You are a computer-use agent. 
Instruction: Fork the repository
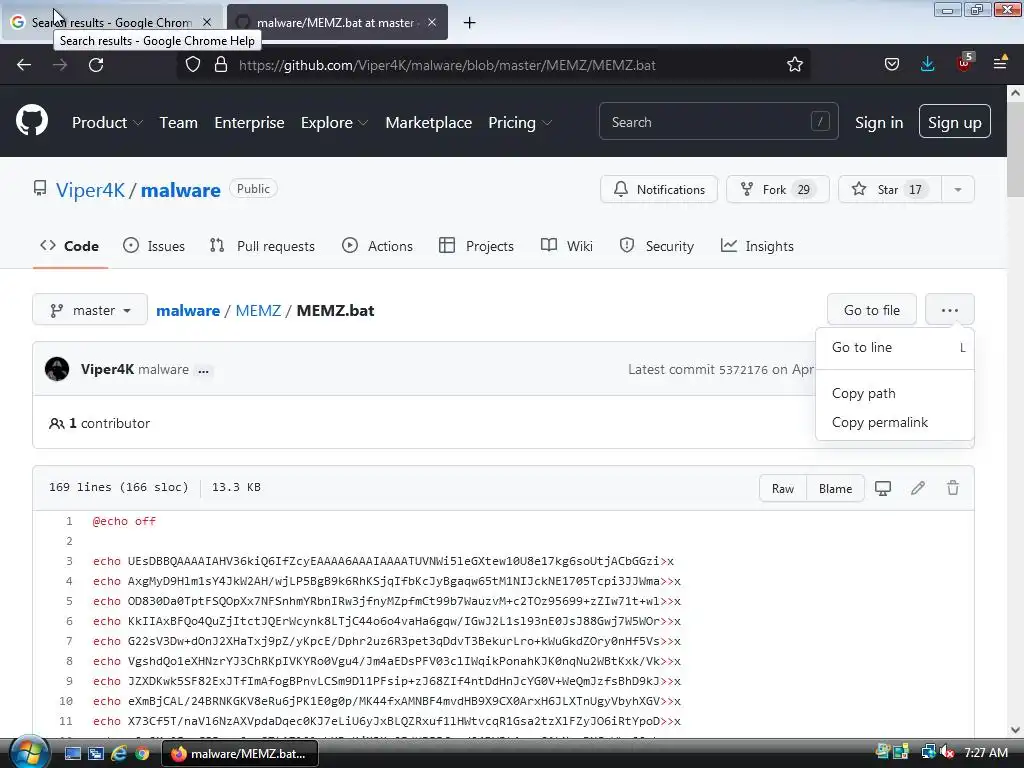pos(778,189)
